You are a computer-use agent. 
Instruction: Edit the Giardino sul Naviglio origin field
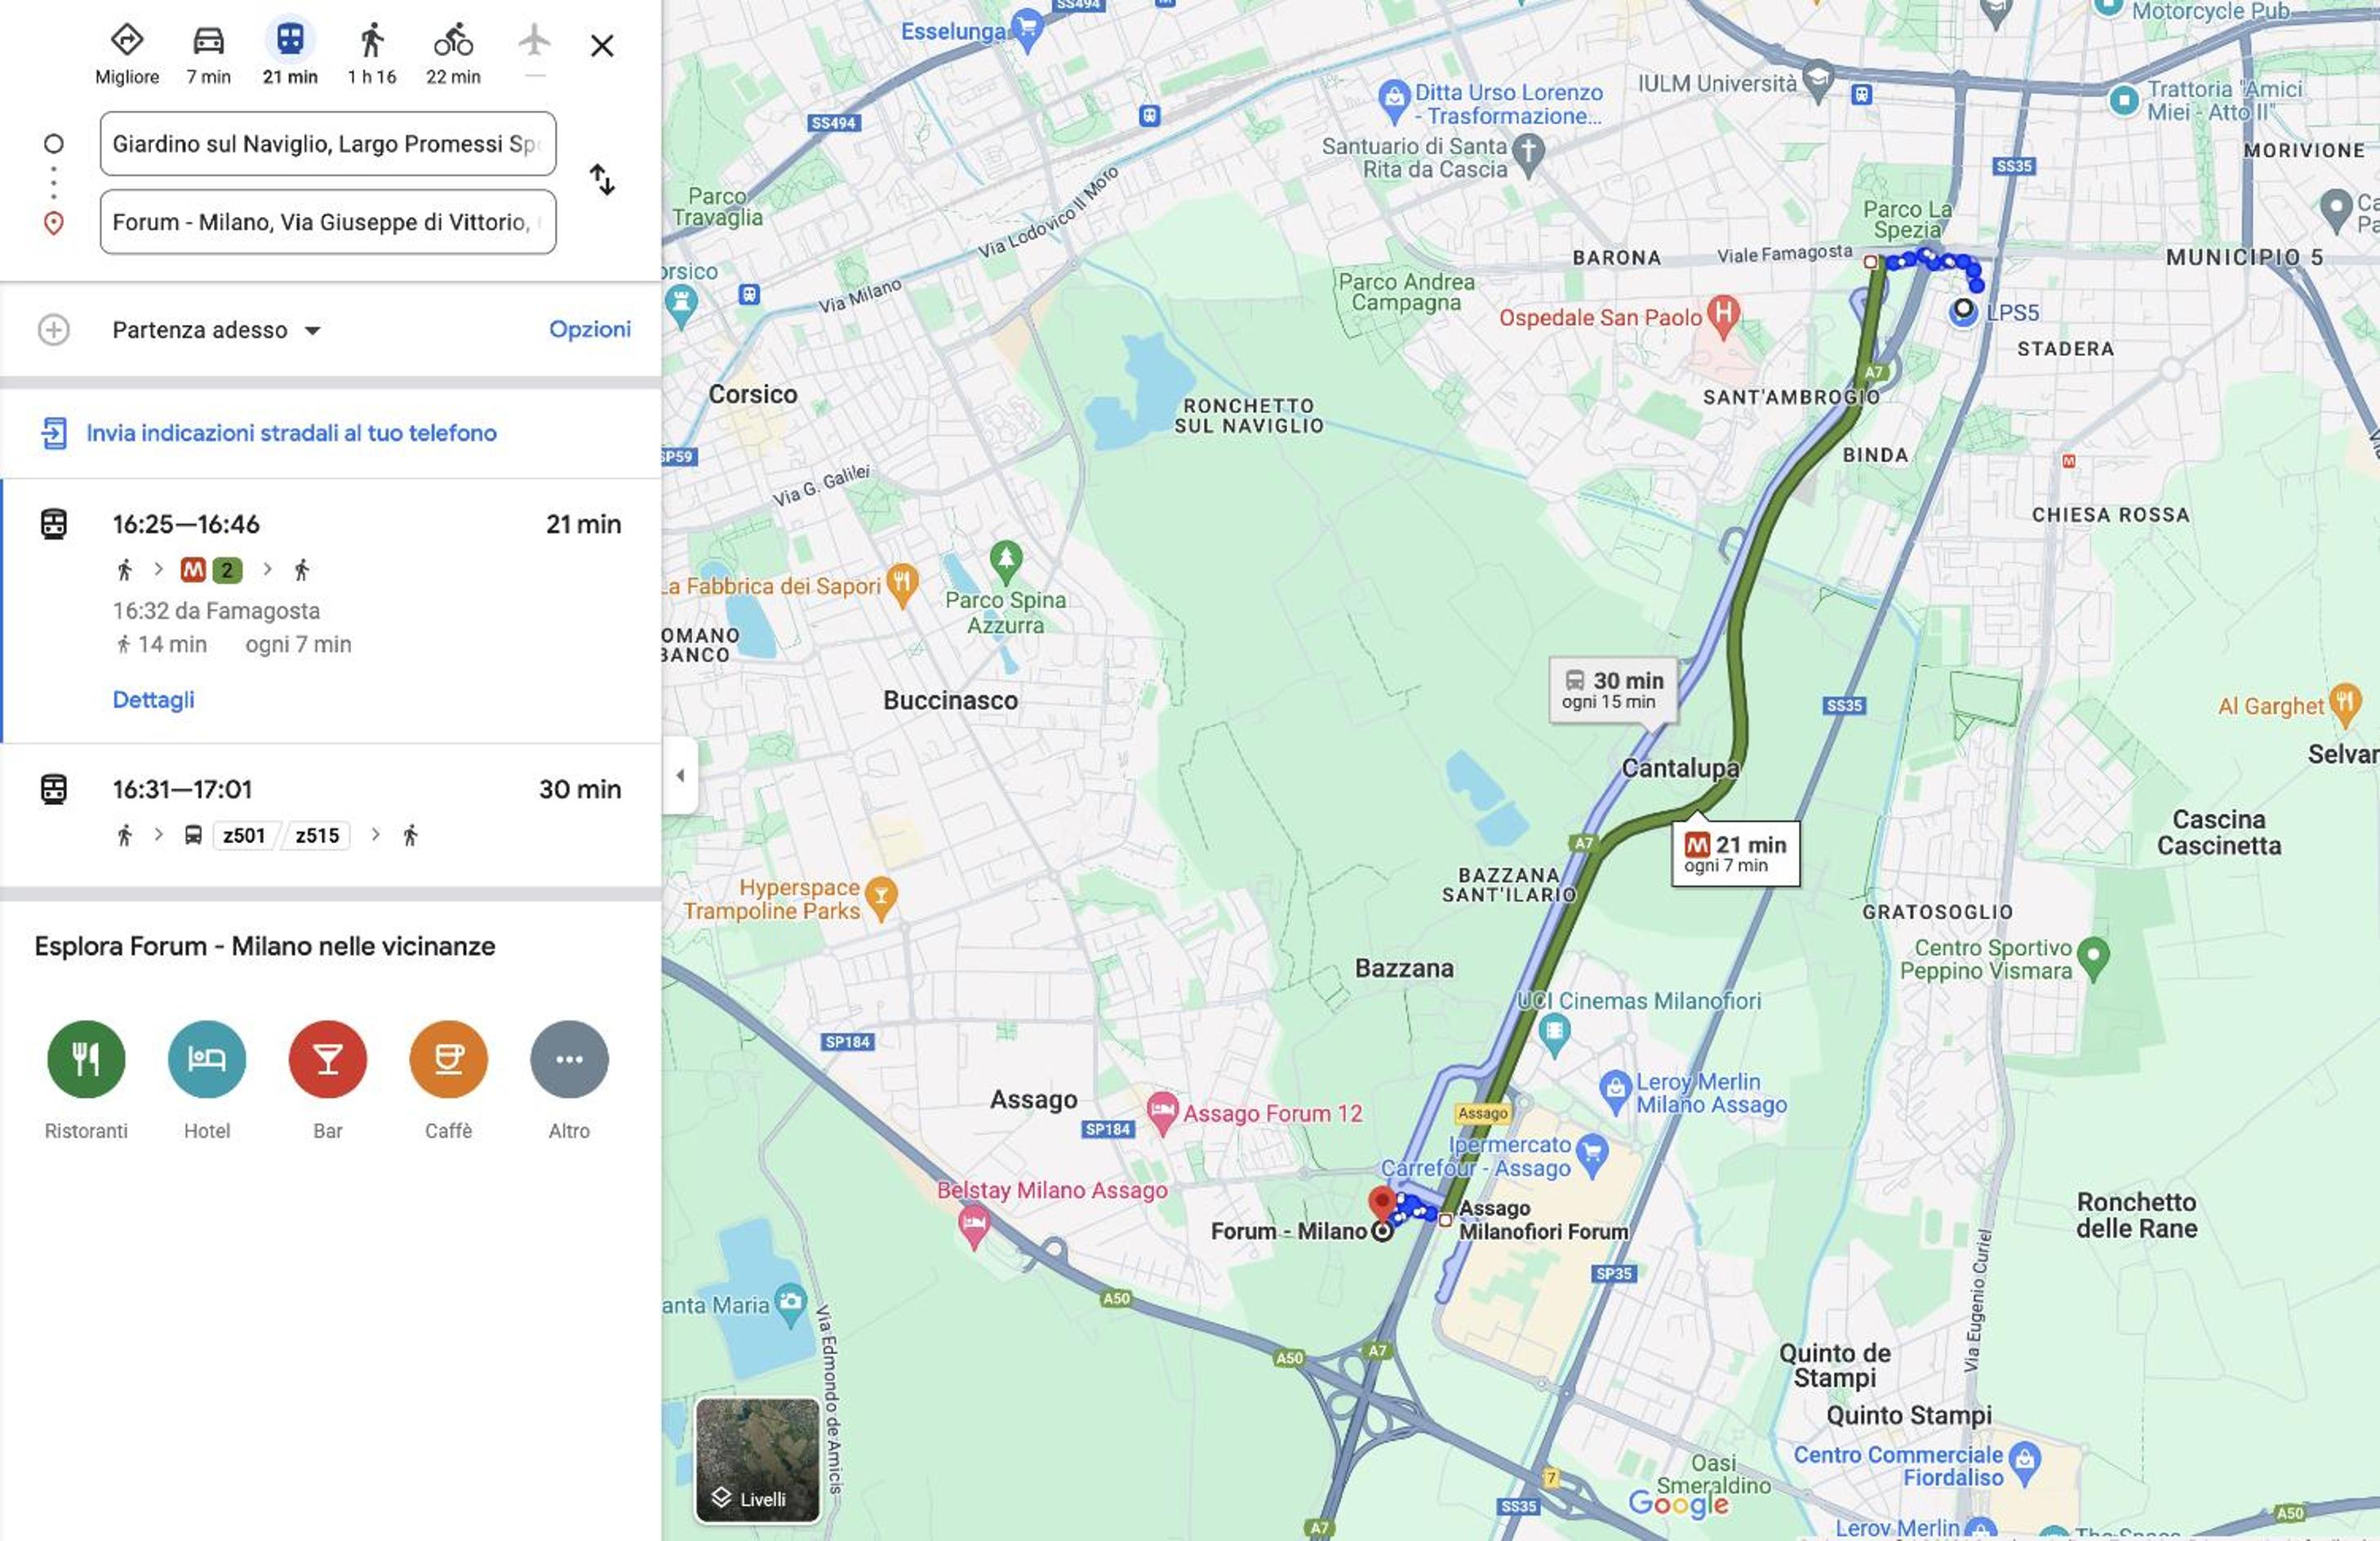tap(328, 144)
